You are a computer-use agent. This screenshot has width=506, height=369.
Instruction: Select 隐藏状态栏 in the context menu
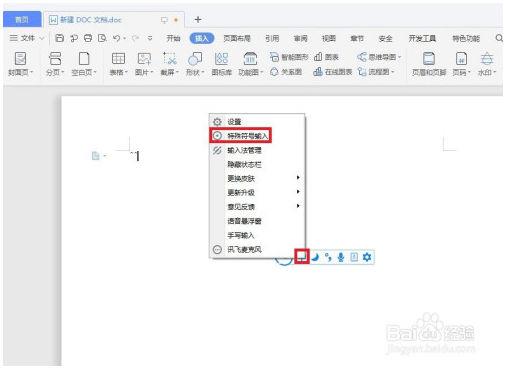[257, 164]
